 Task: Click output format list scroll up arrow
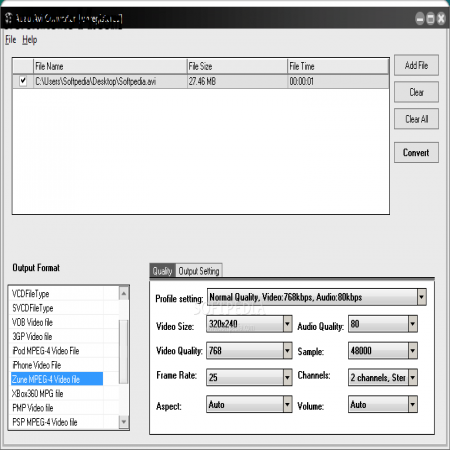124,293
